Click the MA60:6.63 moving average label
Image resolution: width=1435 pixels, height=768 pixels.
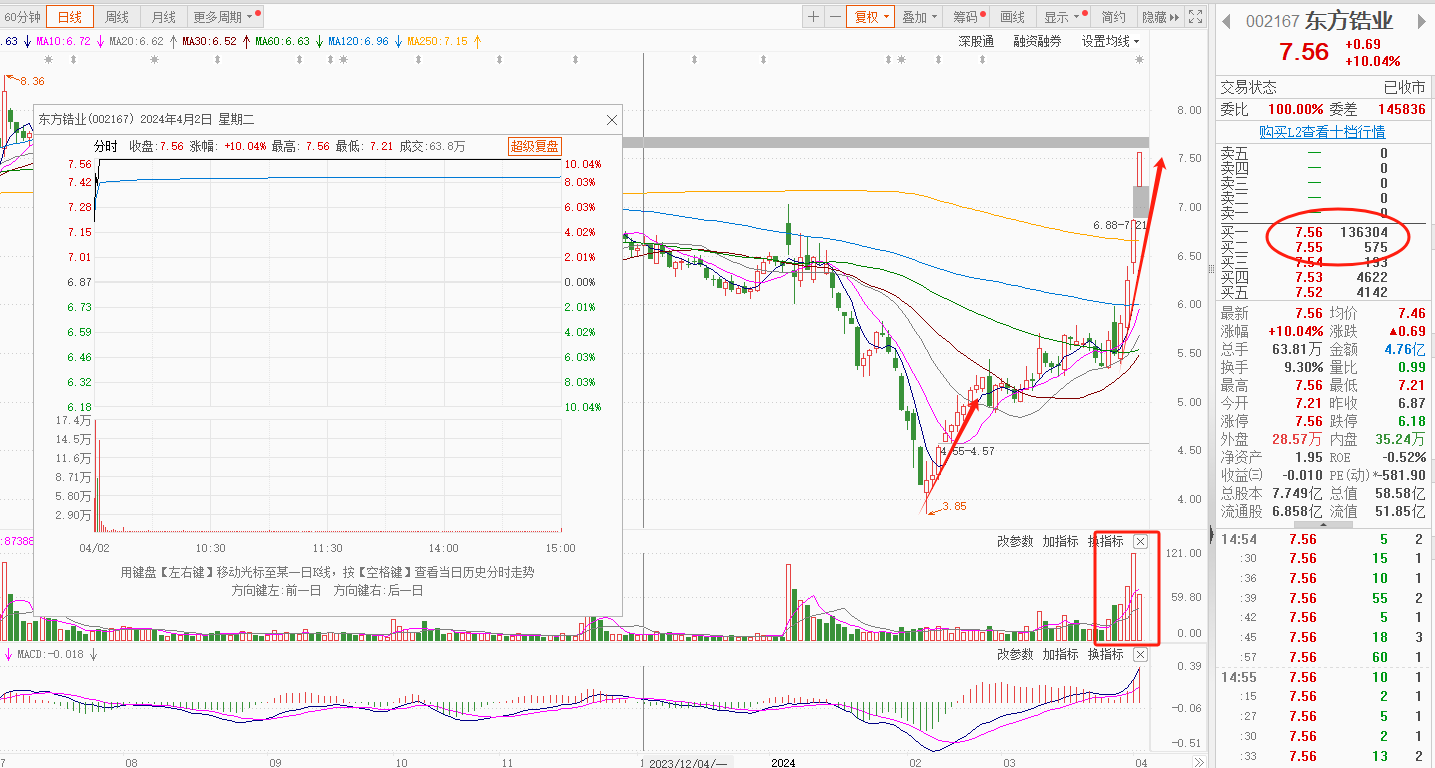[x=283, y=42]
